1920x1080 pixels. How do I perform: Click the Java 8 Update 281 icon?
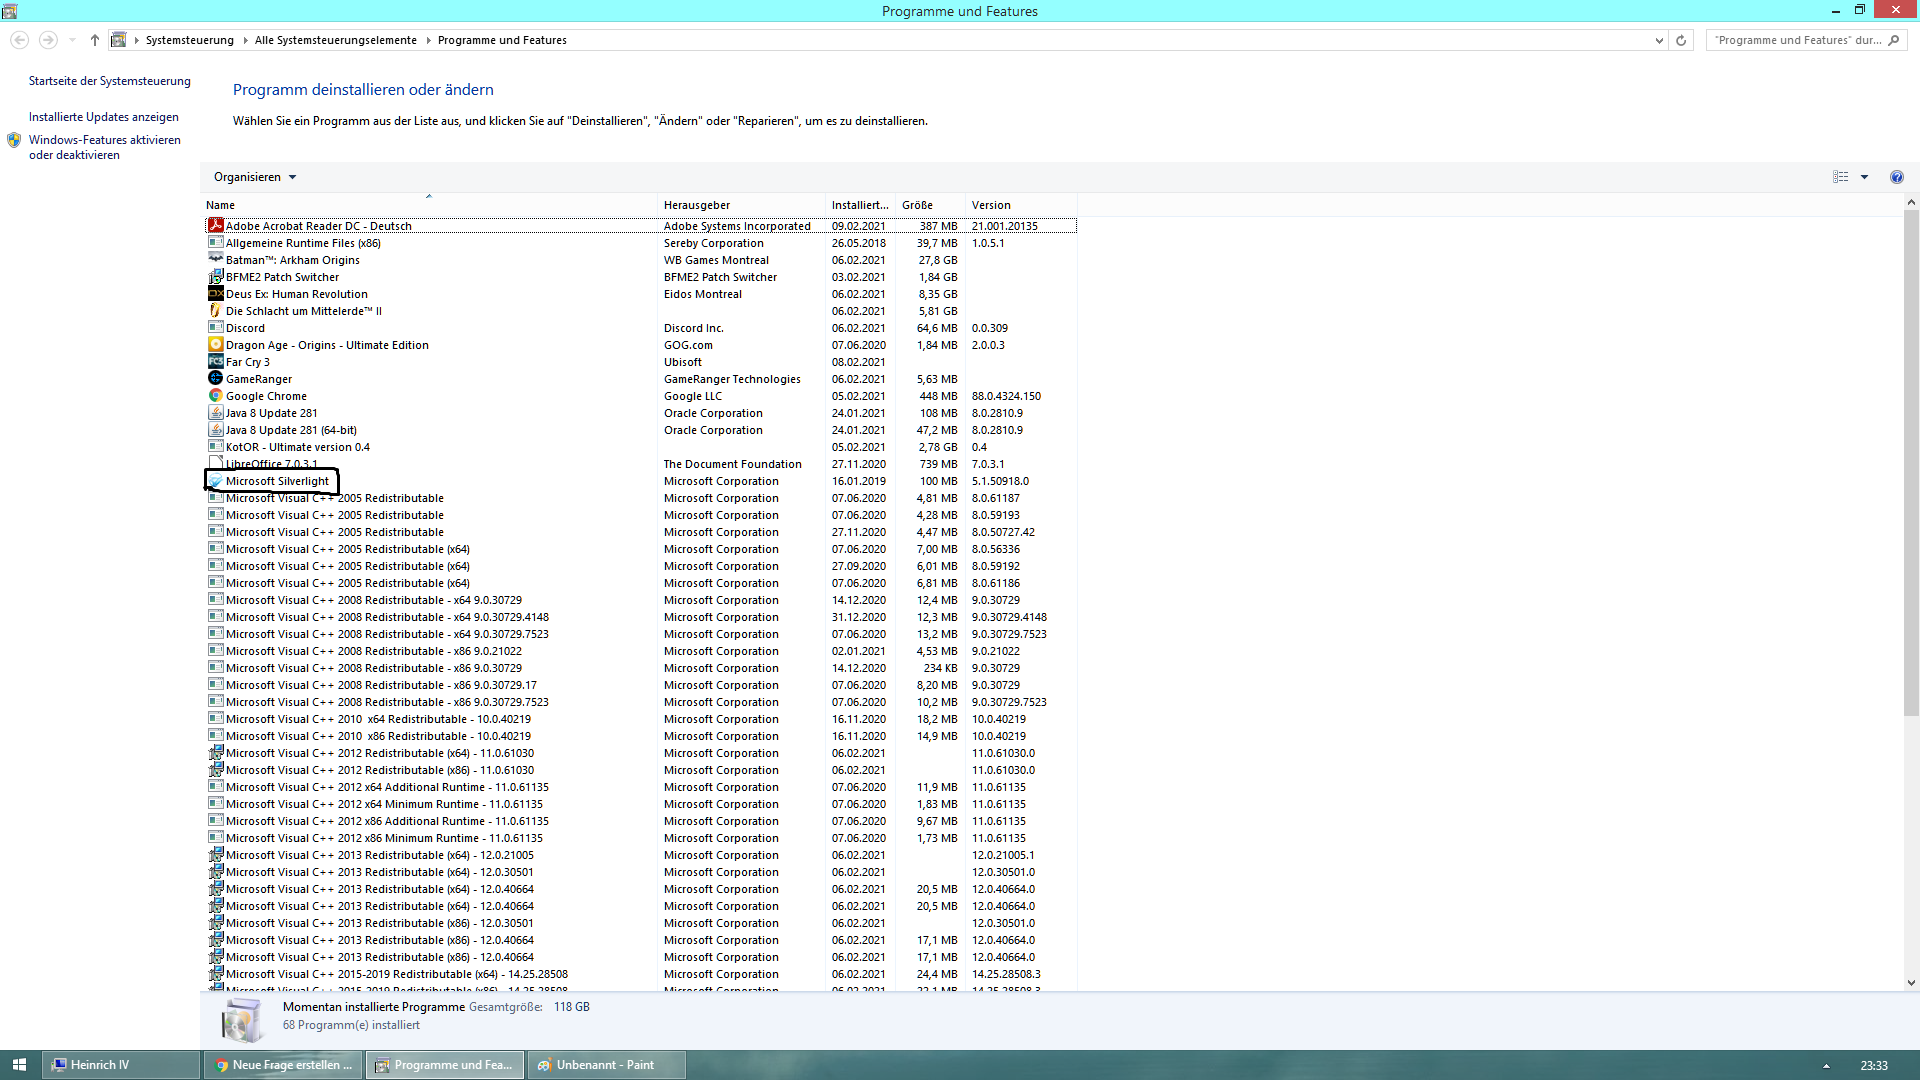[x=215, y=413]
